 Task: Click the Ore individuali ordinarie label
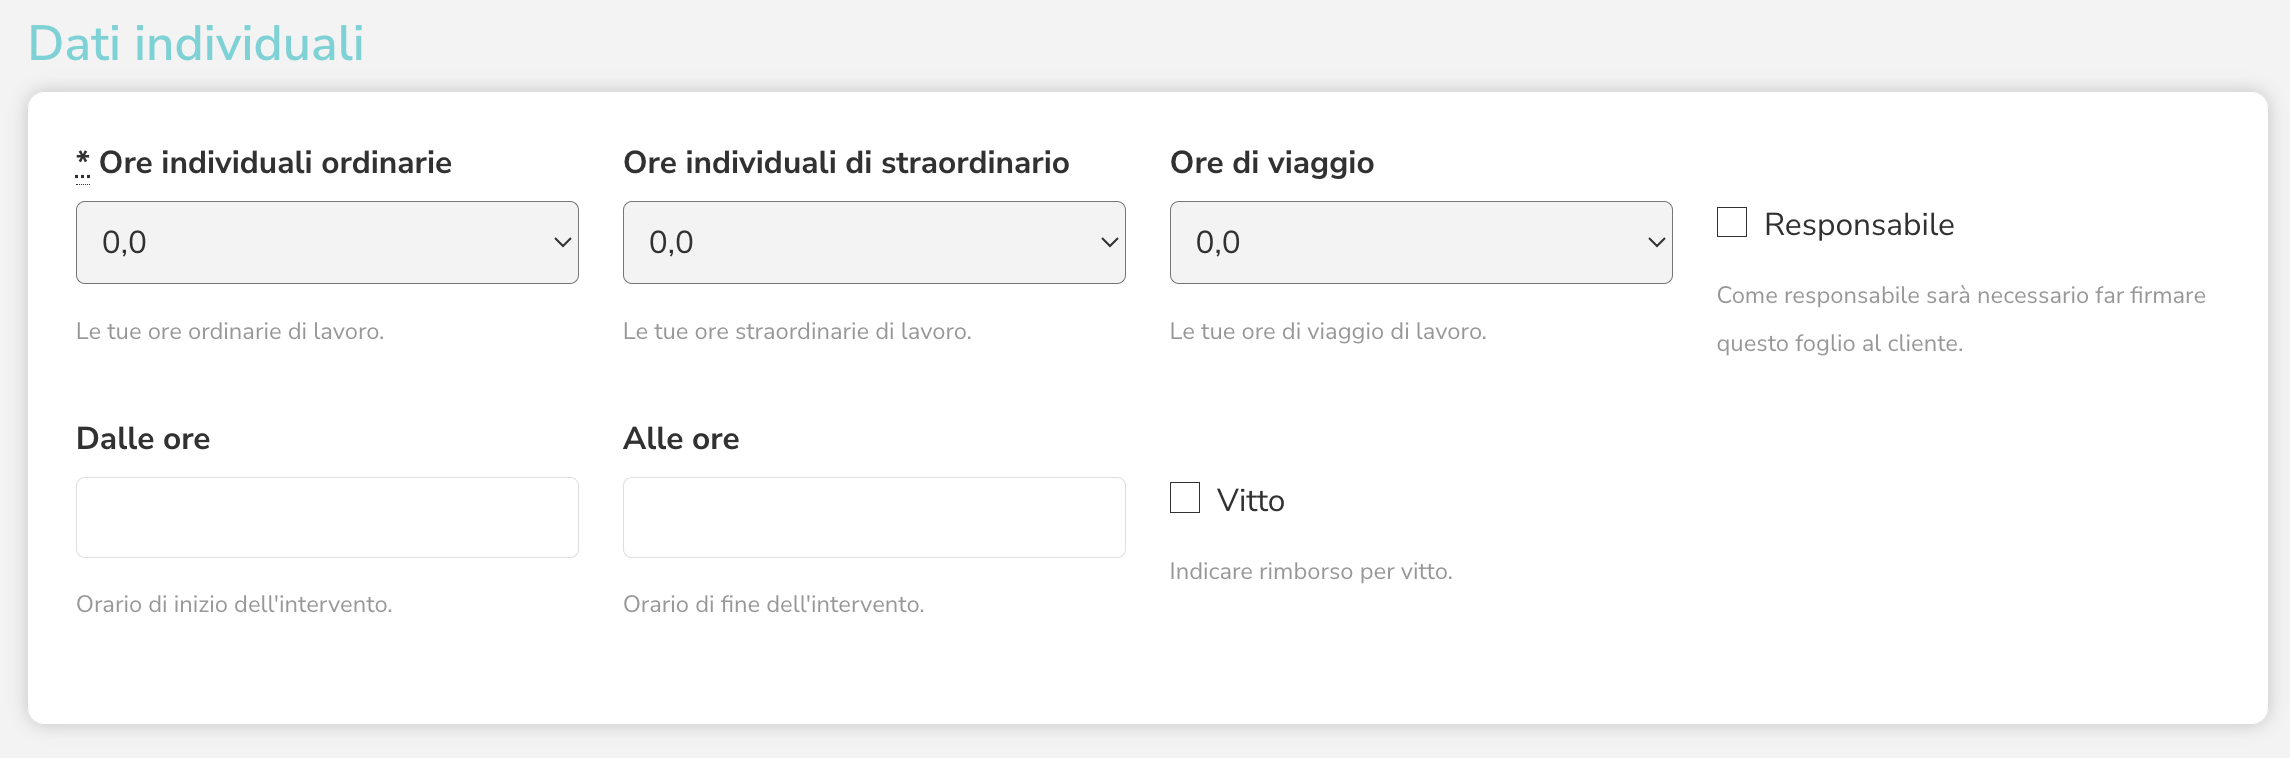coord(275,162)
